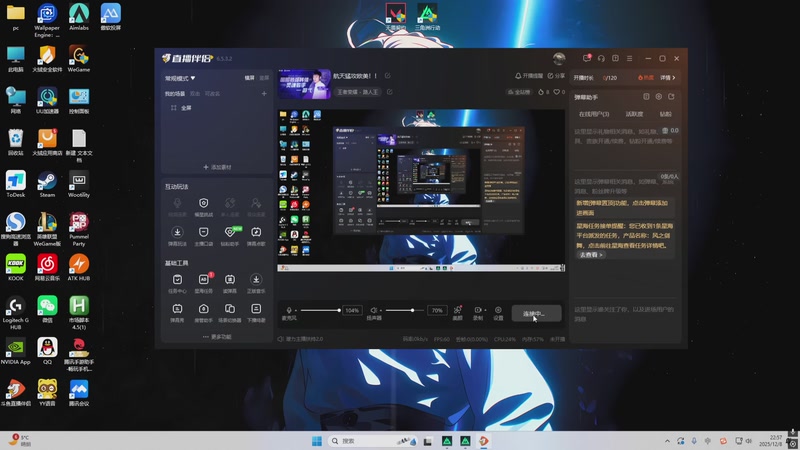This screenshot has height=450, width=800.
Task: Switch to the 活跃度 tab
Action: [x=634, y=114]
